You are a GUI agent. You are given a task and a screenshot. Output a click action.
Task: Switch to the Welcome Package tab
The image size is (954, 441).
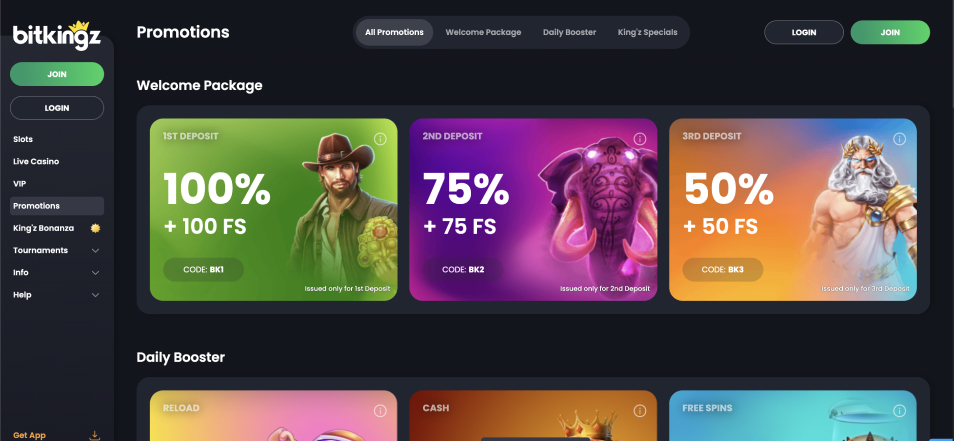pos(483,32)
